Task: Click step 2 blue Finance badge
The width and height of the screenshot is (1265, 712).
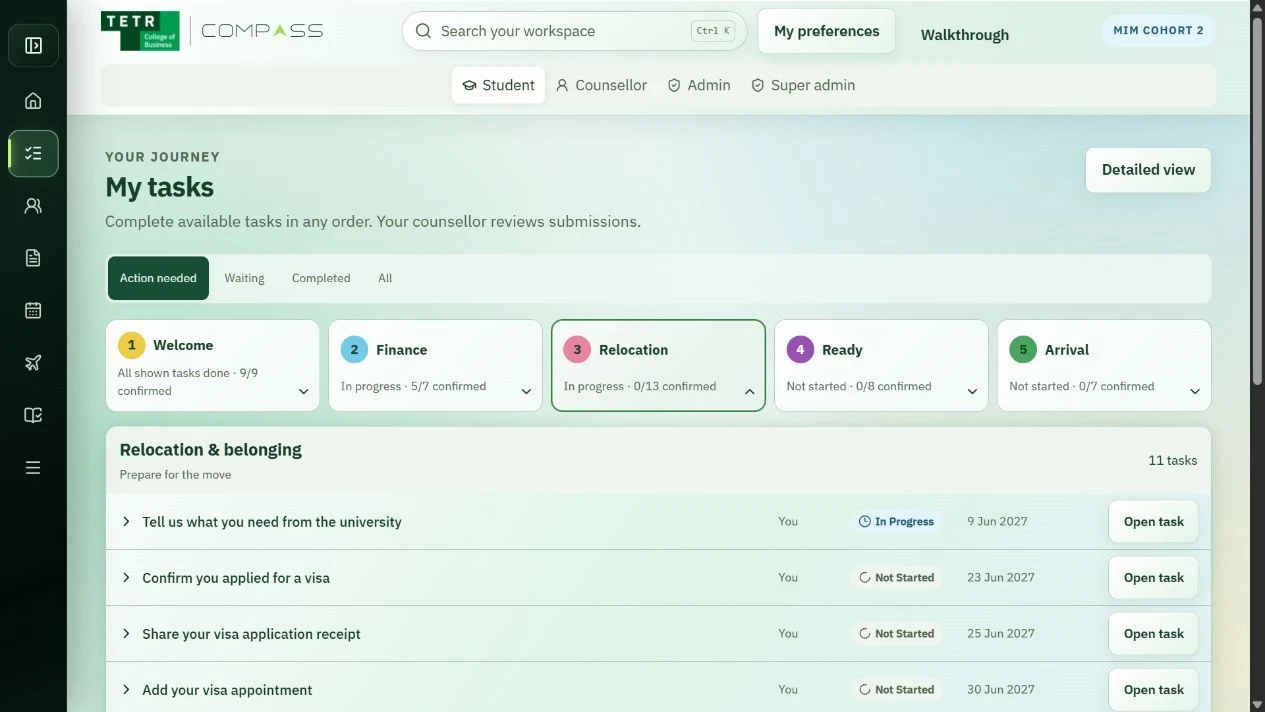Action: click(x=354, y=350)
